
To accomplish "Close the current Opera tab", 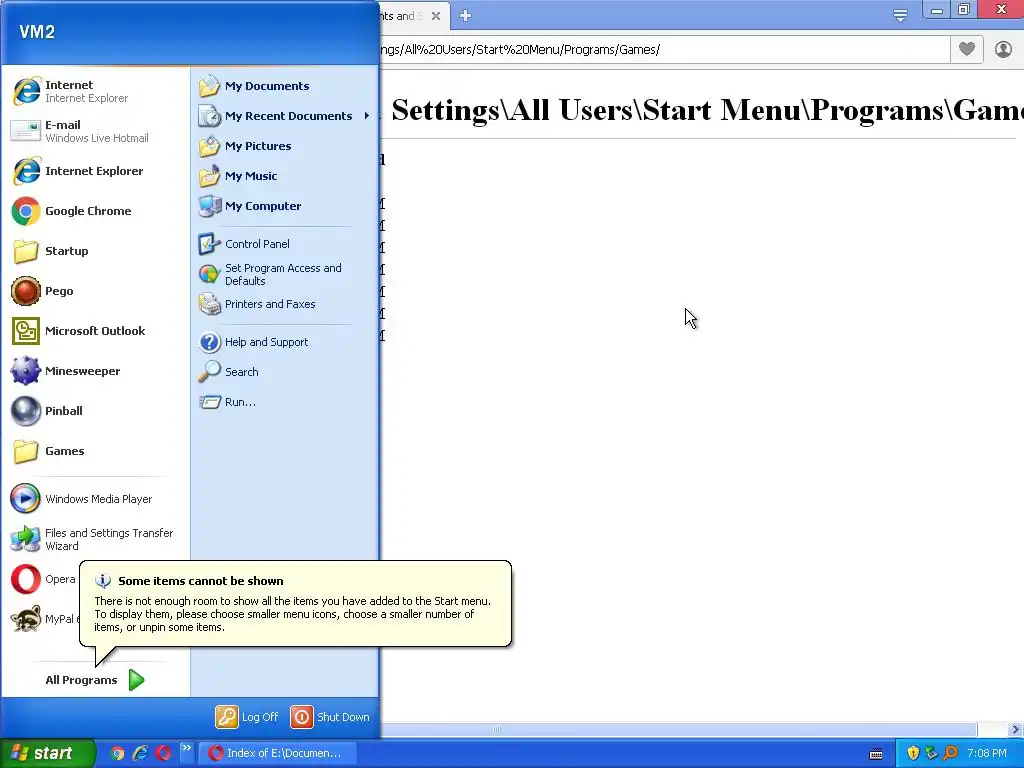I will coord(436,16).
